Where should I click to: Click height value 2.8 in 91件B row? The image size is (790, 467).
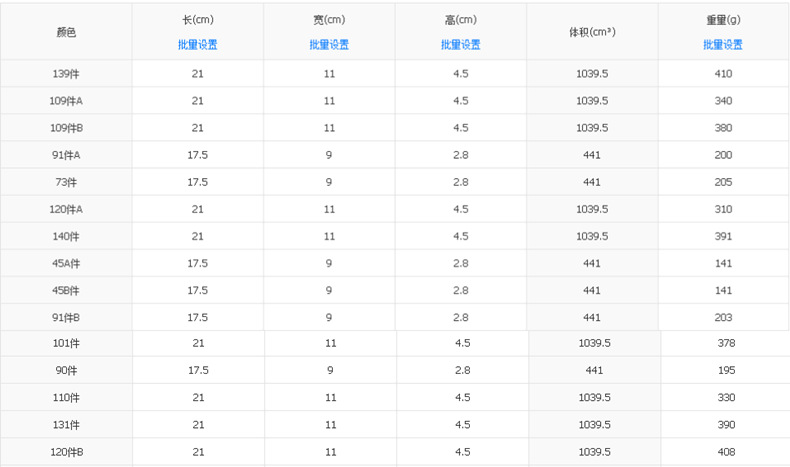[x=460, y=318]
